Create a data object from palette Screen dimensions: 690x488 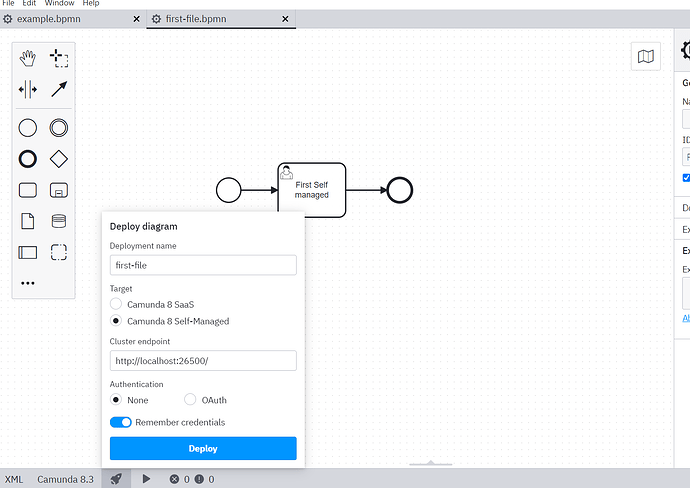pos(28,221)
